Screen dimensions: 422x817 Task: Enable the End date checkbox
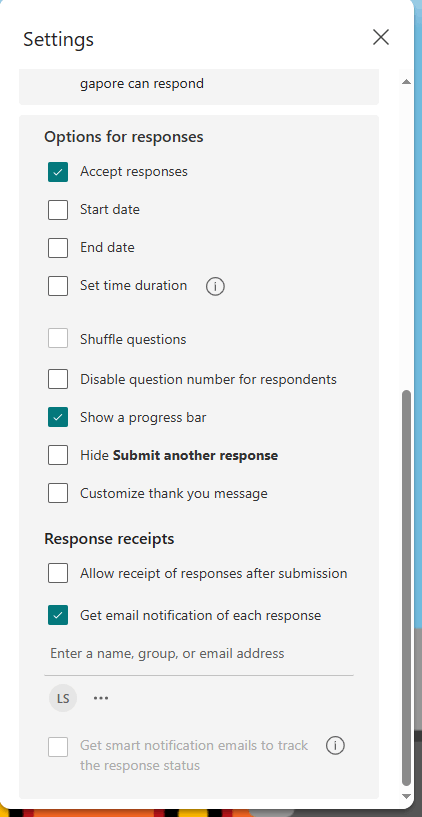coord(58,247)
